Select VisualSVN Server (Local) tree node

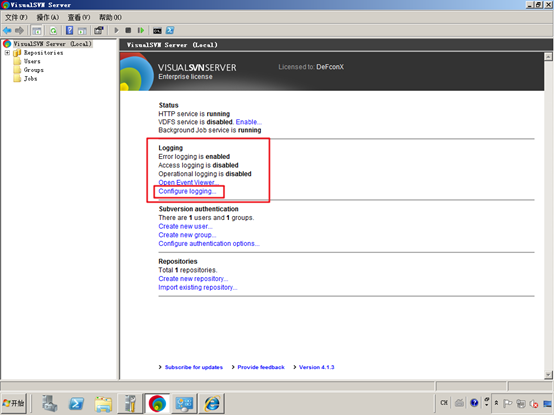[52, 44]
